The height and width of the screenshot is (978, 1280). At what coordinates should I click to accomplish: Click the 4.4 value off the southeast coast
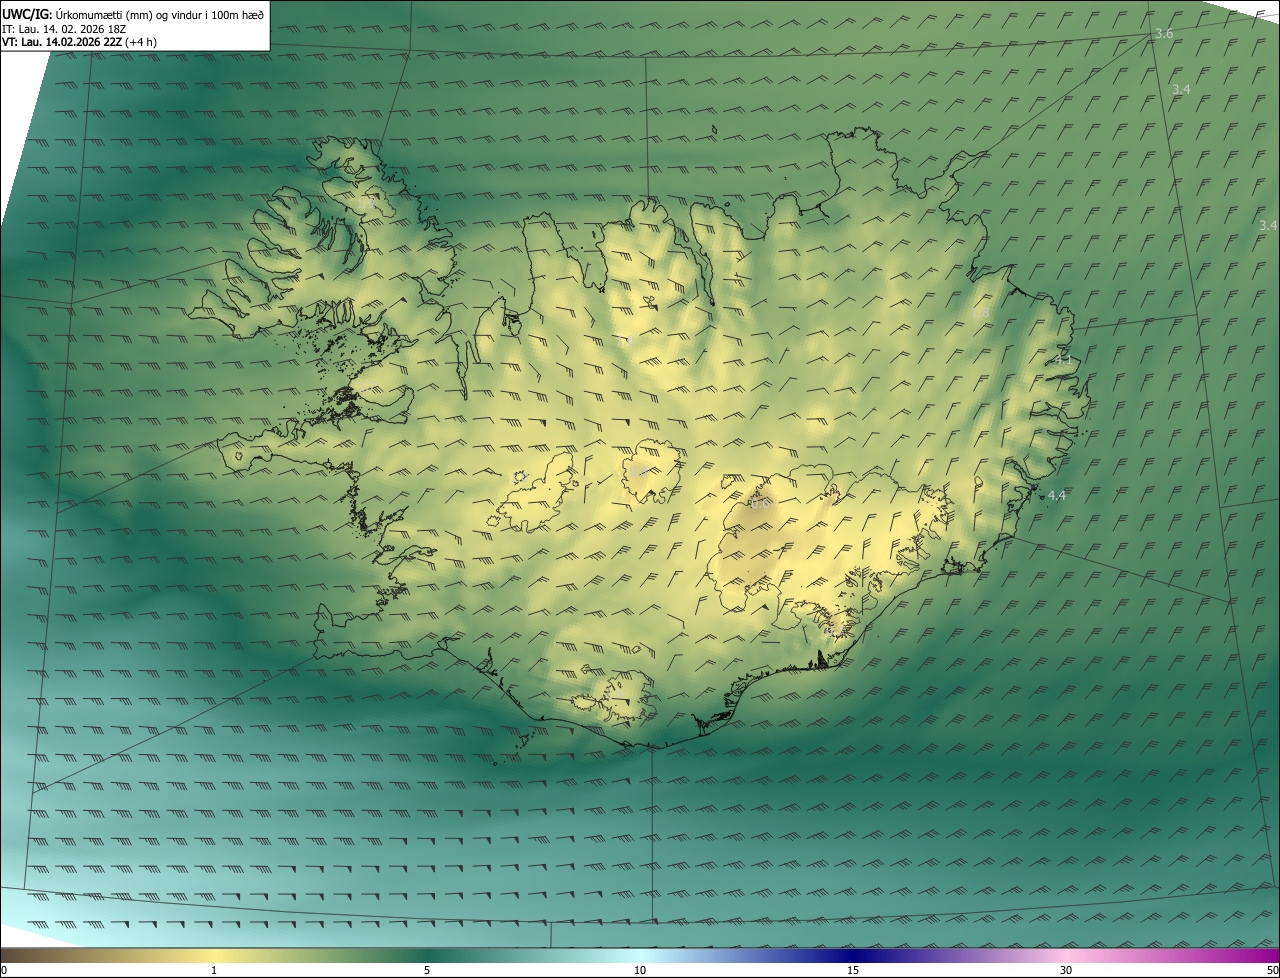click(1056, 496)
